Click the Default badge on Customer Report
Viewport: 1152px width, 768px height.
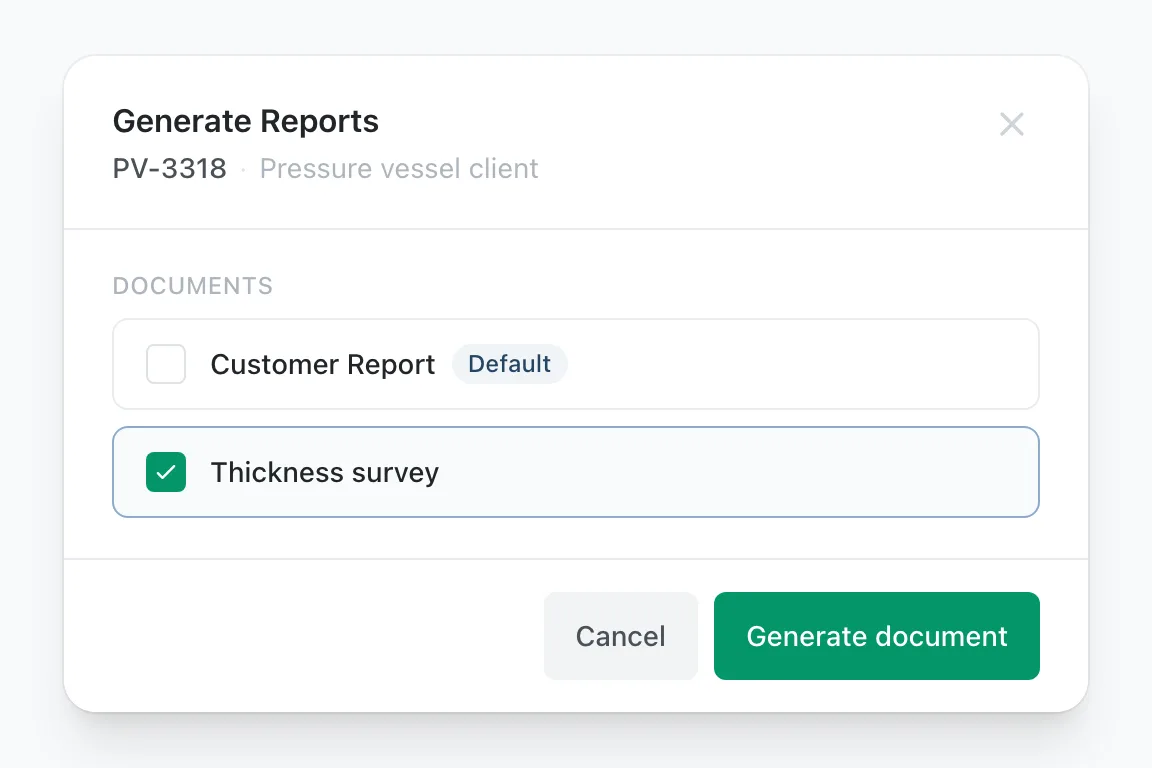pyautogui.click(x=509, y=364)
